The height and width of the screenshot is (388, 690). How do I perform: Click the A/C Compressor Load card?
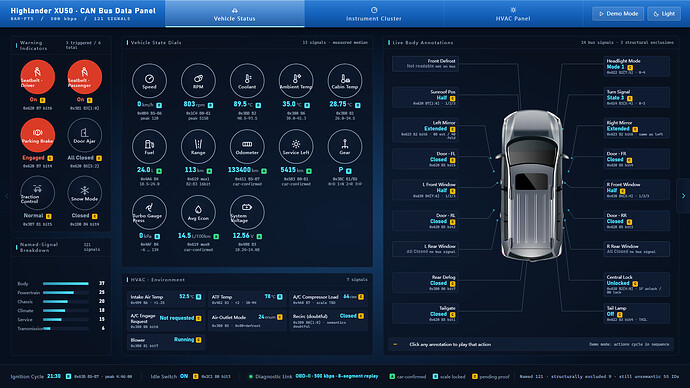328,299
